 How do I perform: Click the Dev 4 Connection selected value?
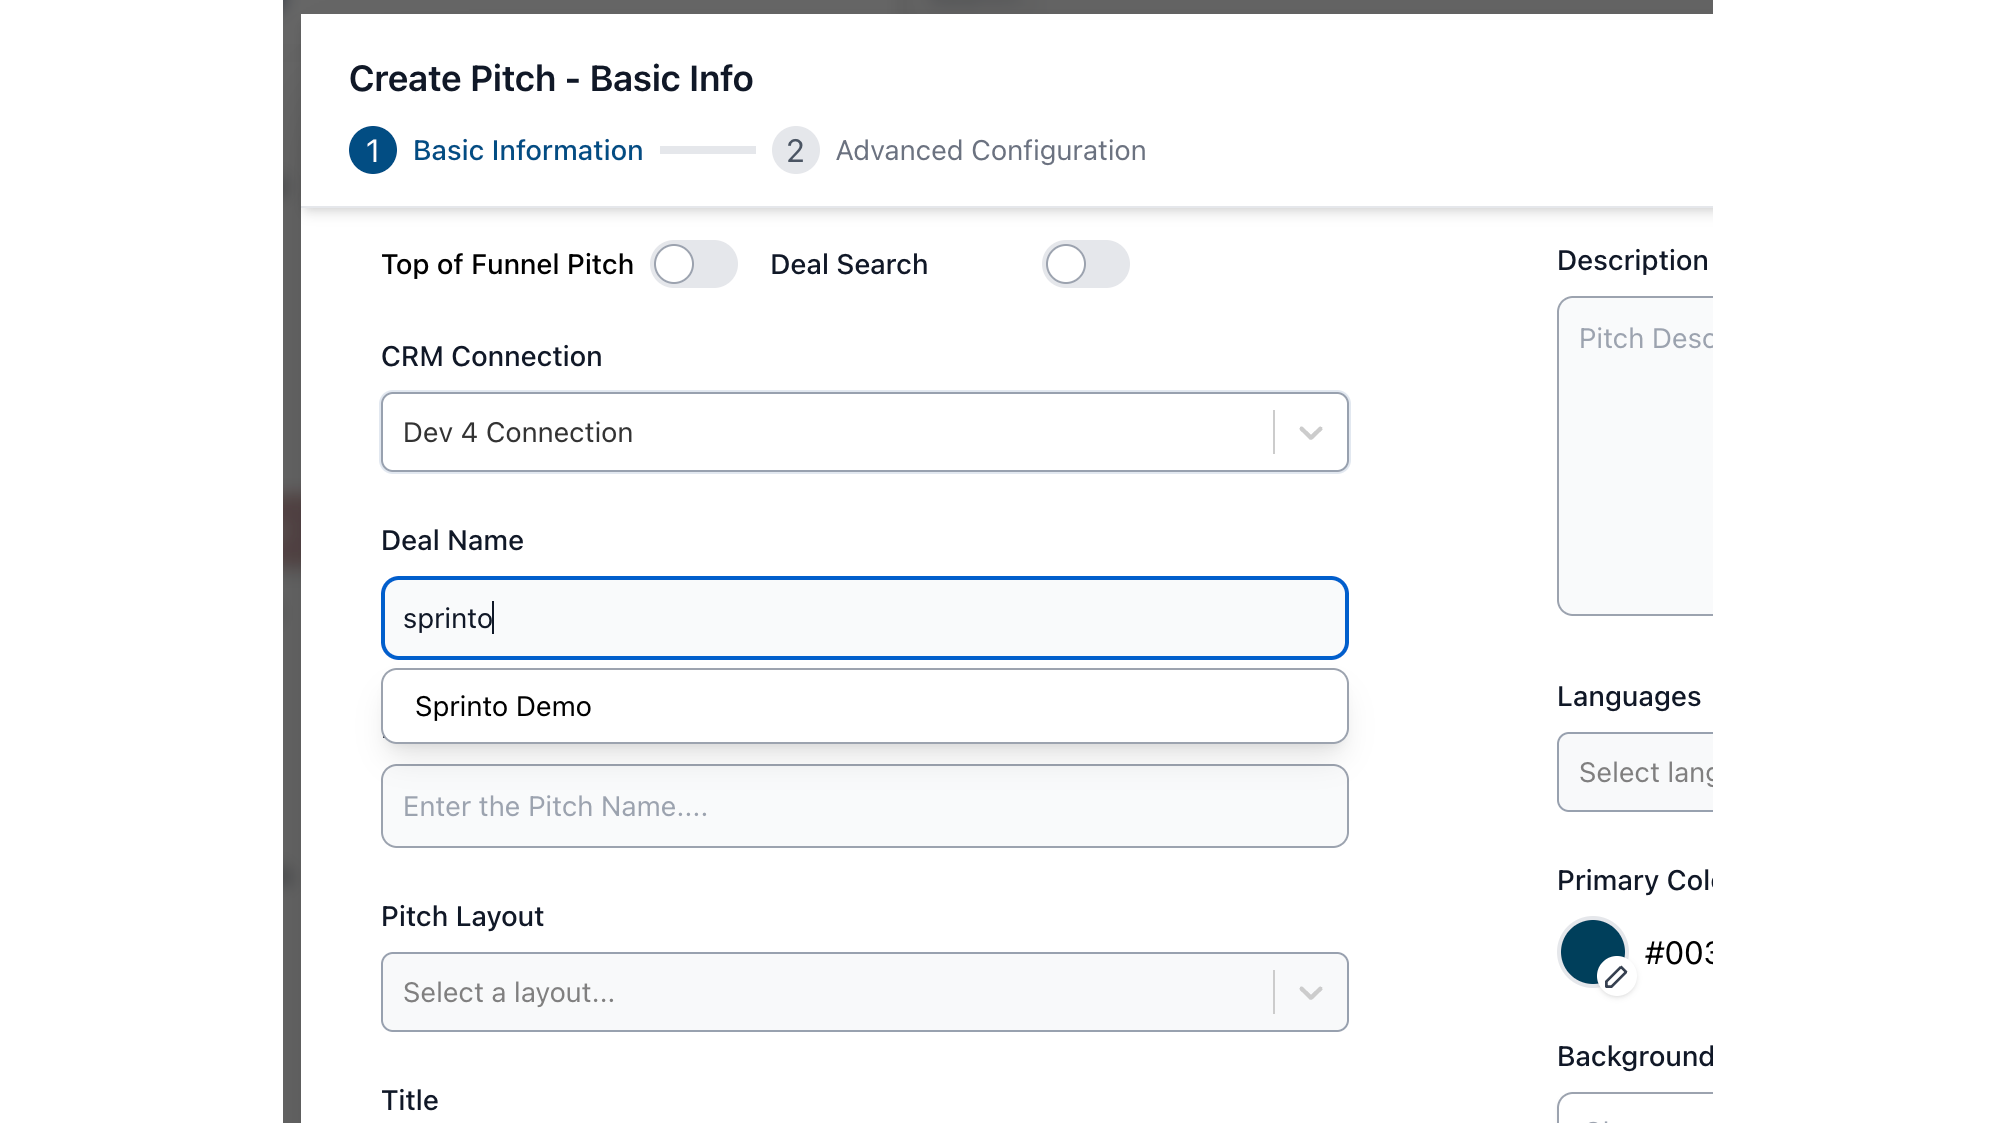pos(518,432)
